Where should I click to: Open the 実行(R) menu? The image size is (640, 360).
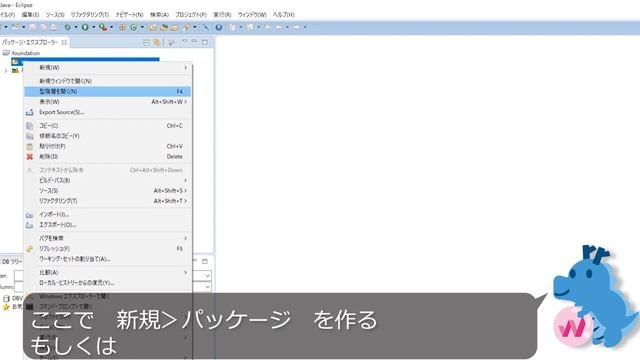click(x=222, y=15)
